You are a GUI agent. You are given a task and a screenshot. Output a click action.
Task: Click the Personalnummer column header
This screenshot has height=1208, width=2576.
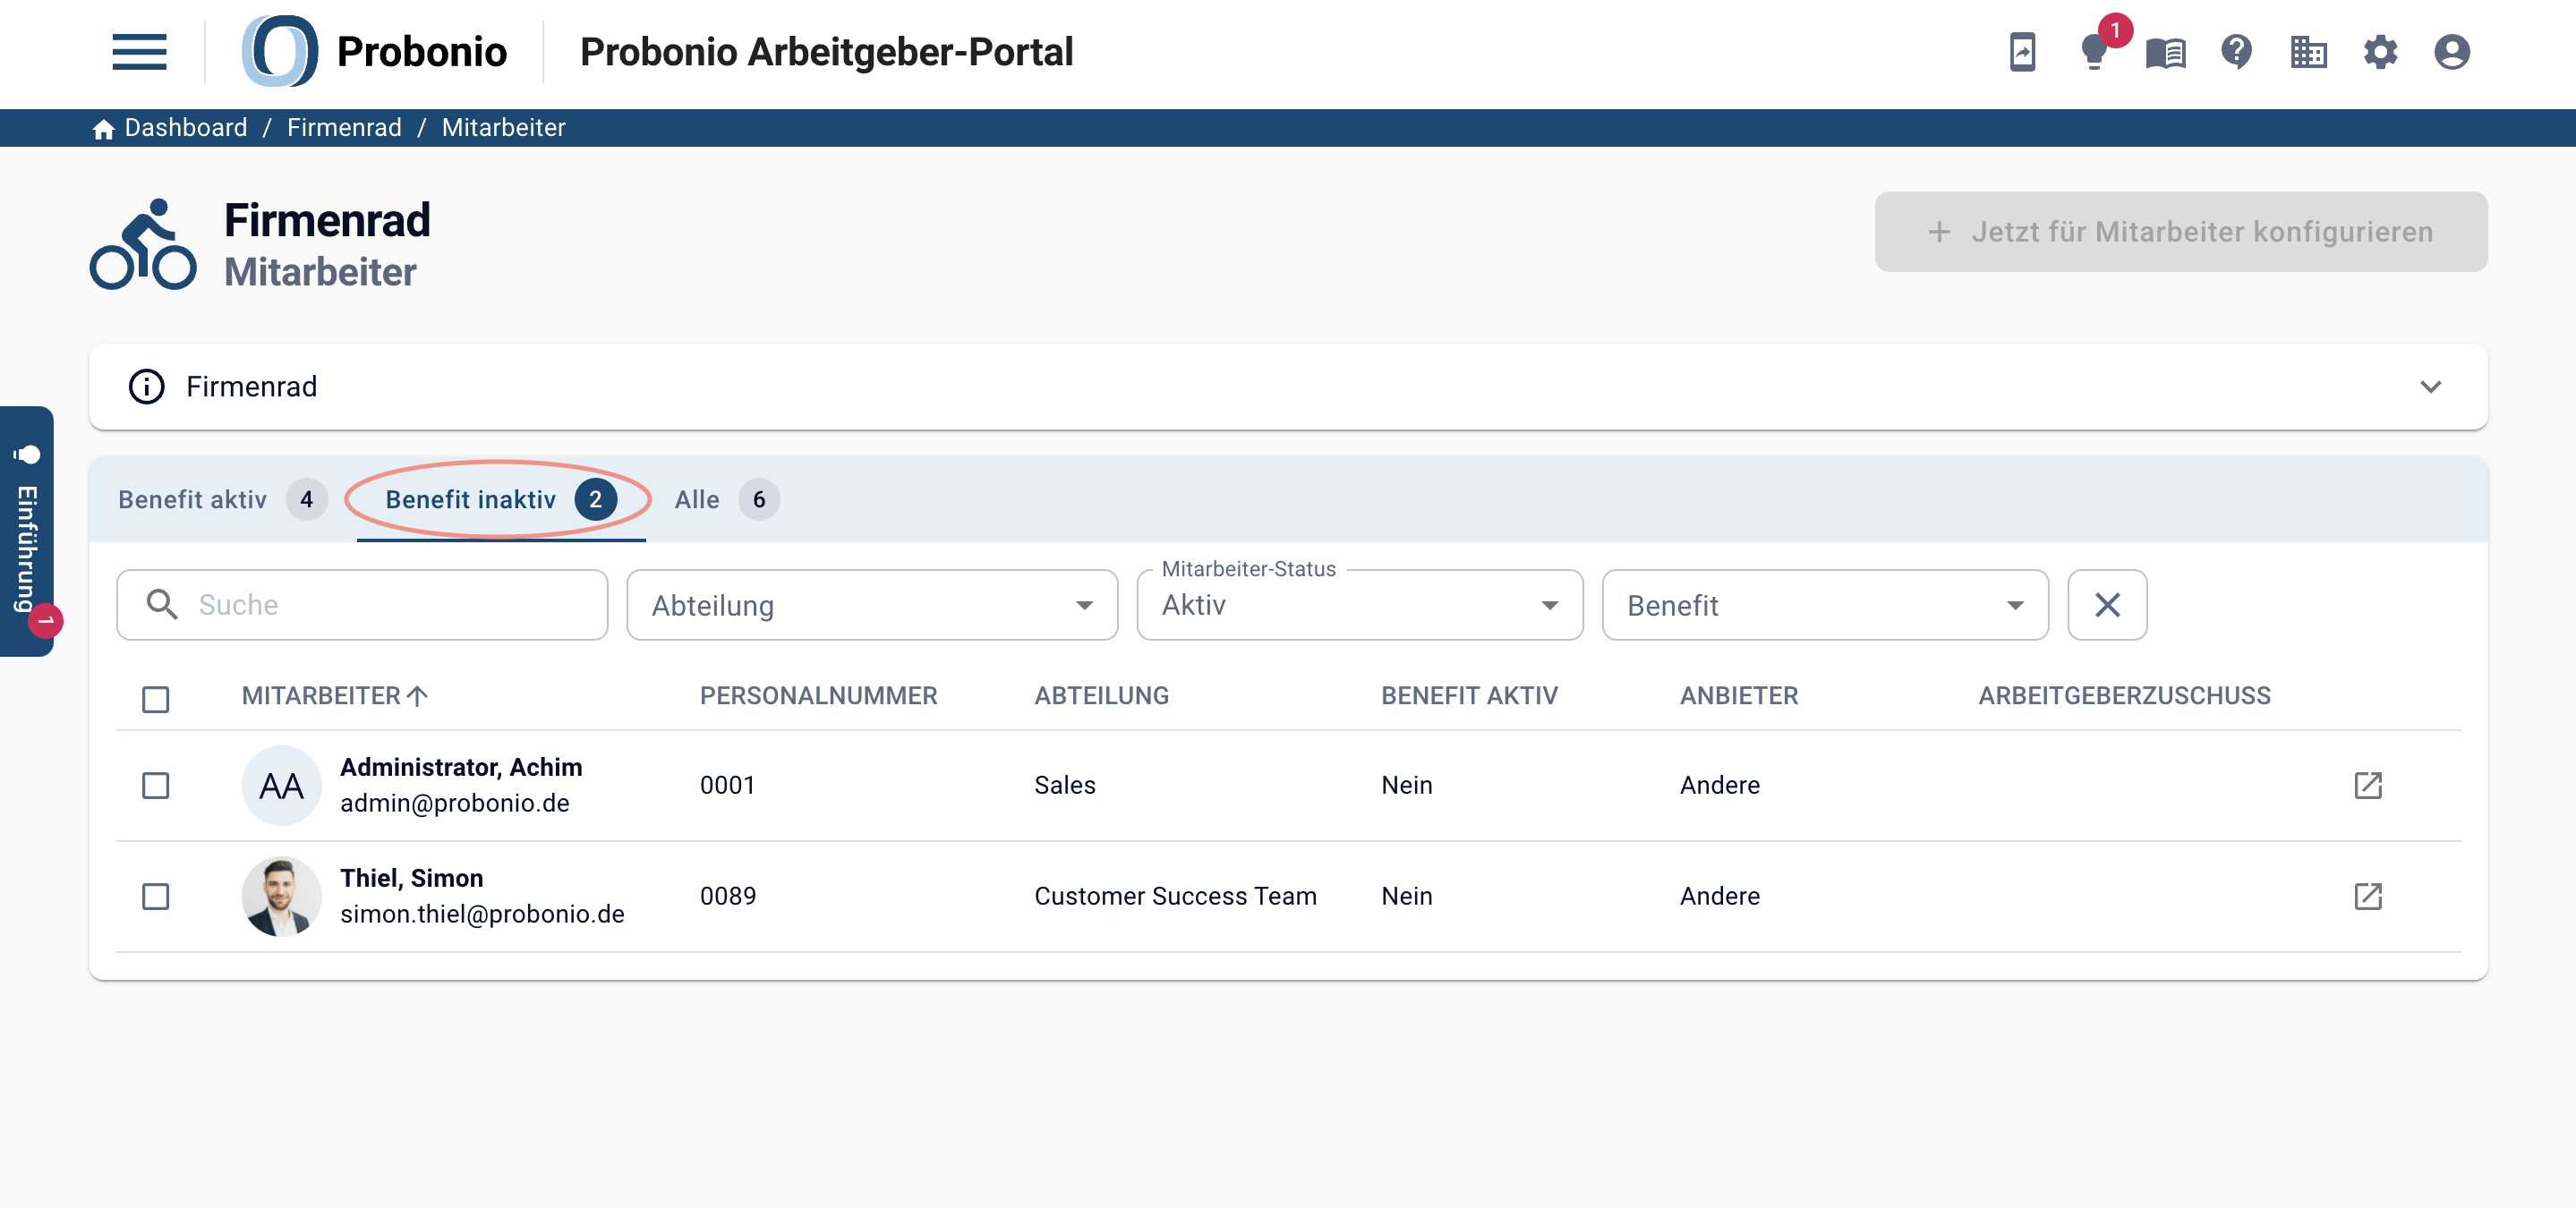pos(818,696)
